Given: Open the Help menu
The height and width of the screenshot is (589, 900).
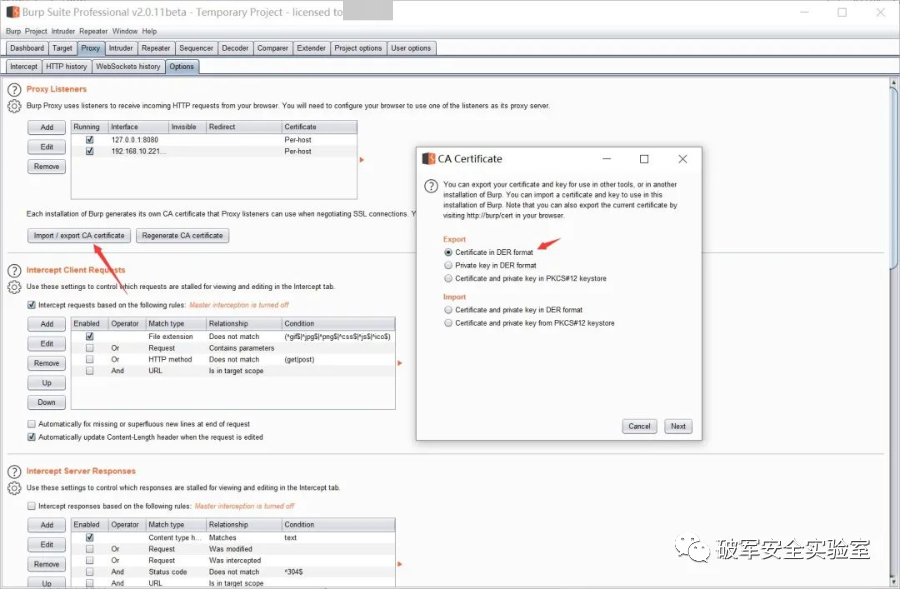Looking at the screenshot, I should tap(149, 32).
